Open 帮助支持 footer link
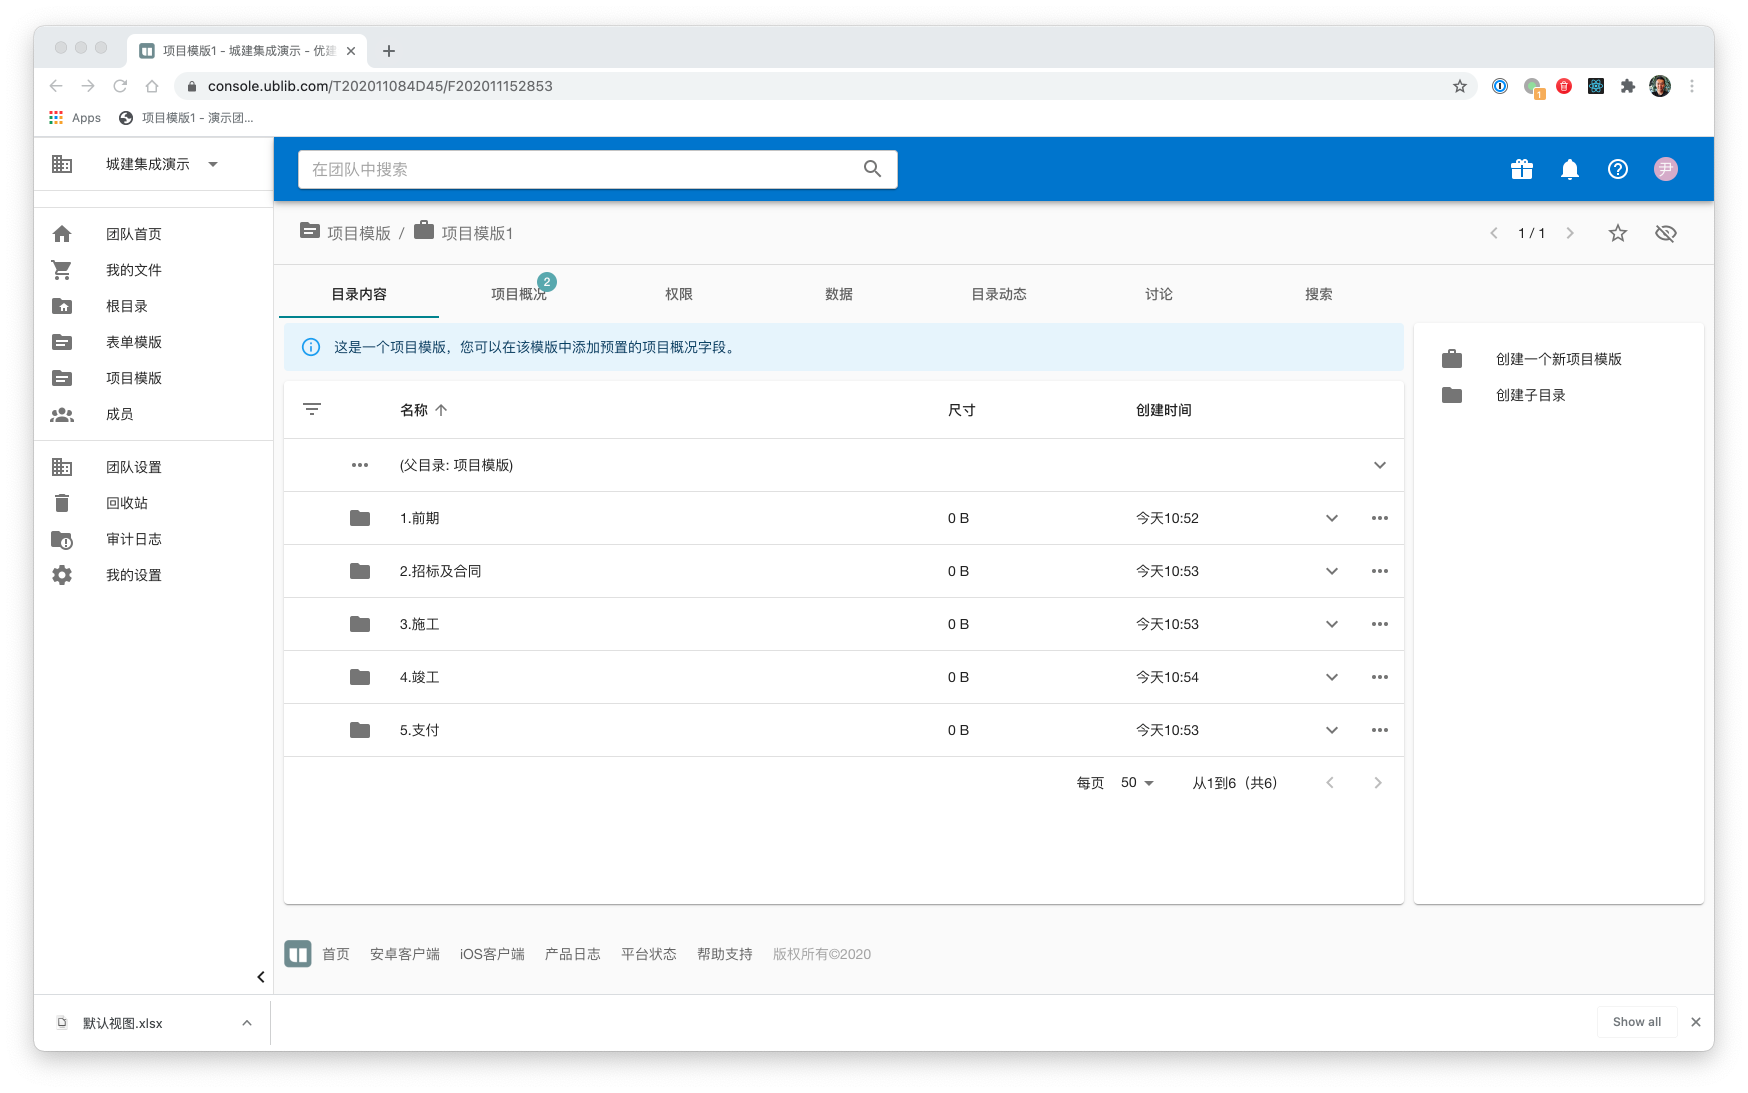1748x1093 pixels. pyautogui.click(x=724, y=954)
